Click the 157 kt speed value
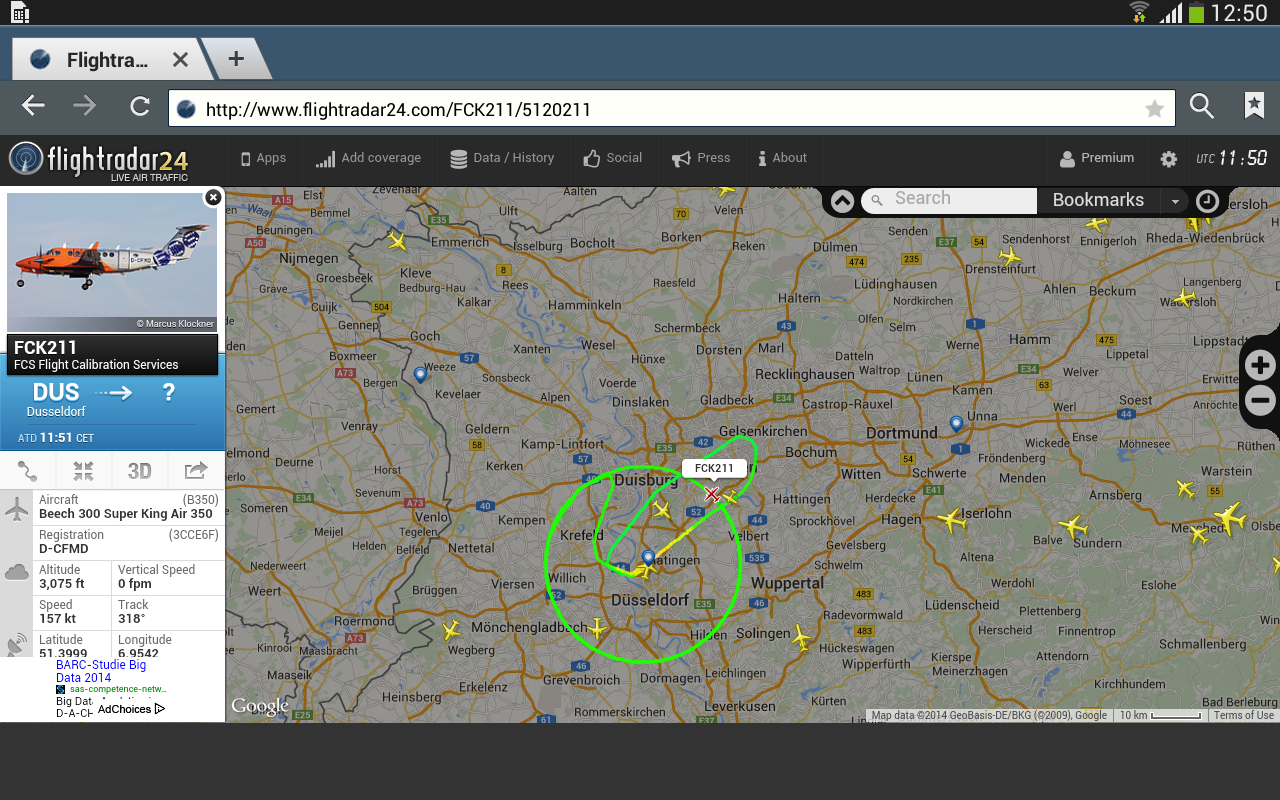Viewport: 1280px width, 800px height. [58, 619]
